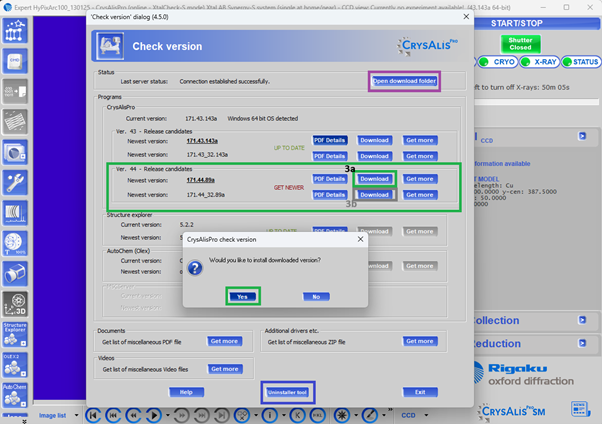
Task: Click the play images button
Action: (154, 415)
